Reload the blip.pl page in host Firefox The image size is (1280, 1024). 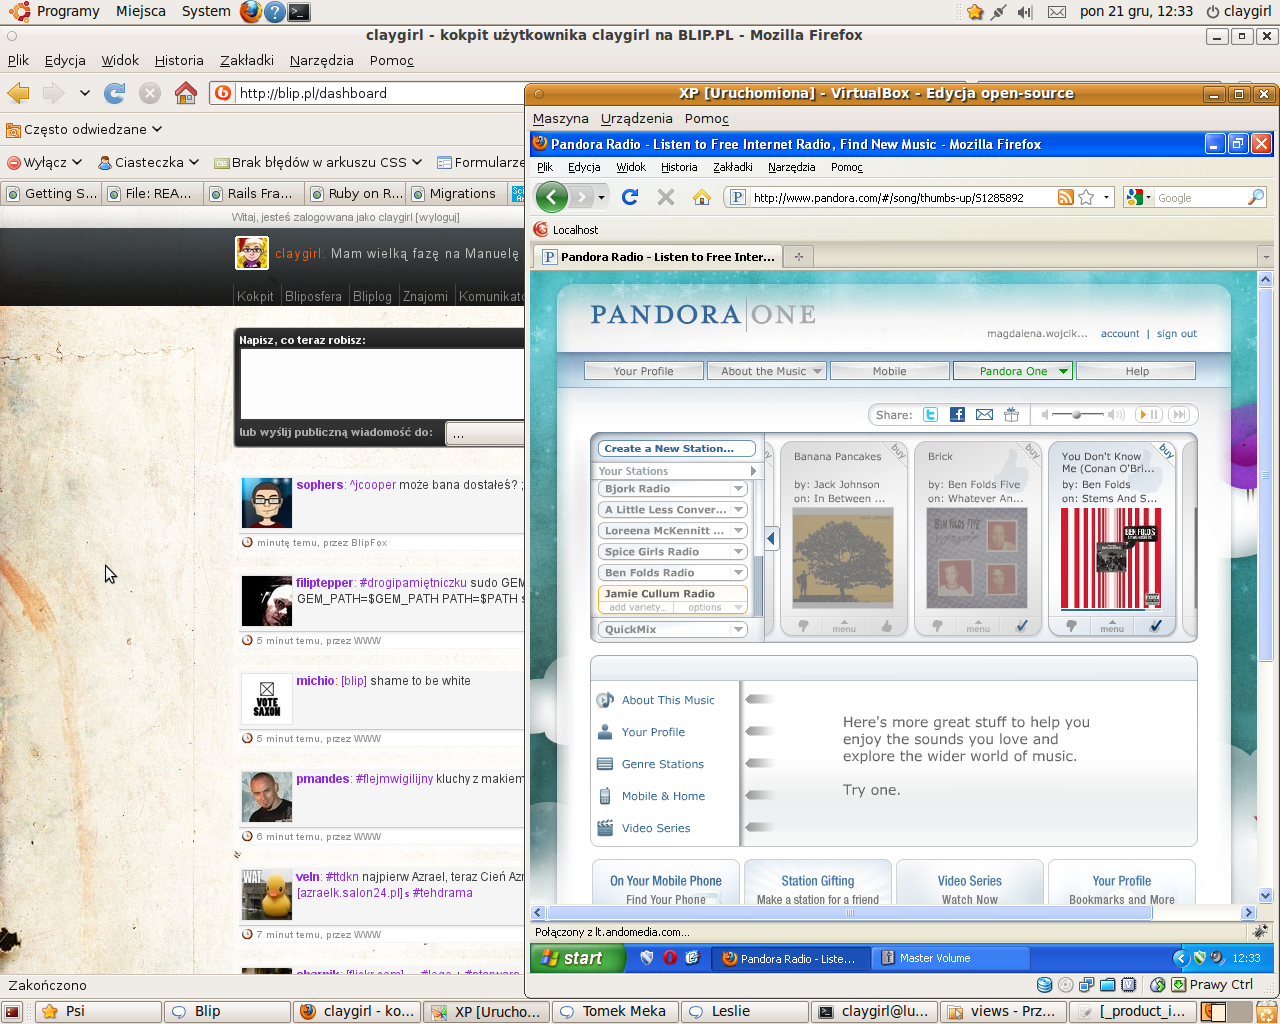tap(115, 93)
